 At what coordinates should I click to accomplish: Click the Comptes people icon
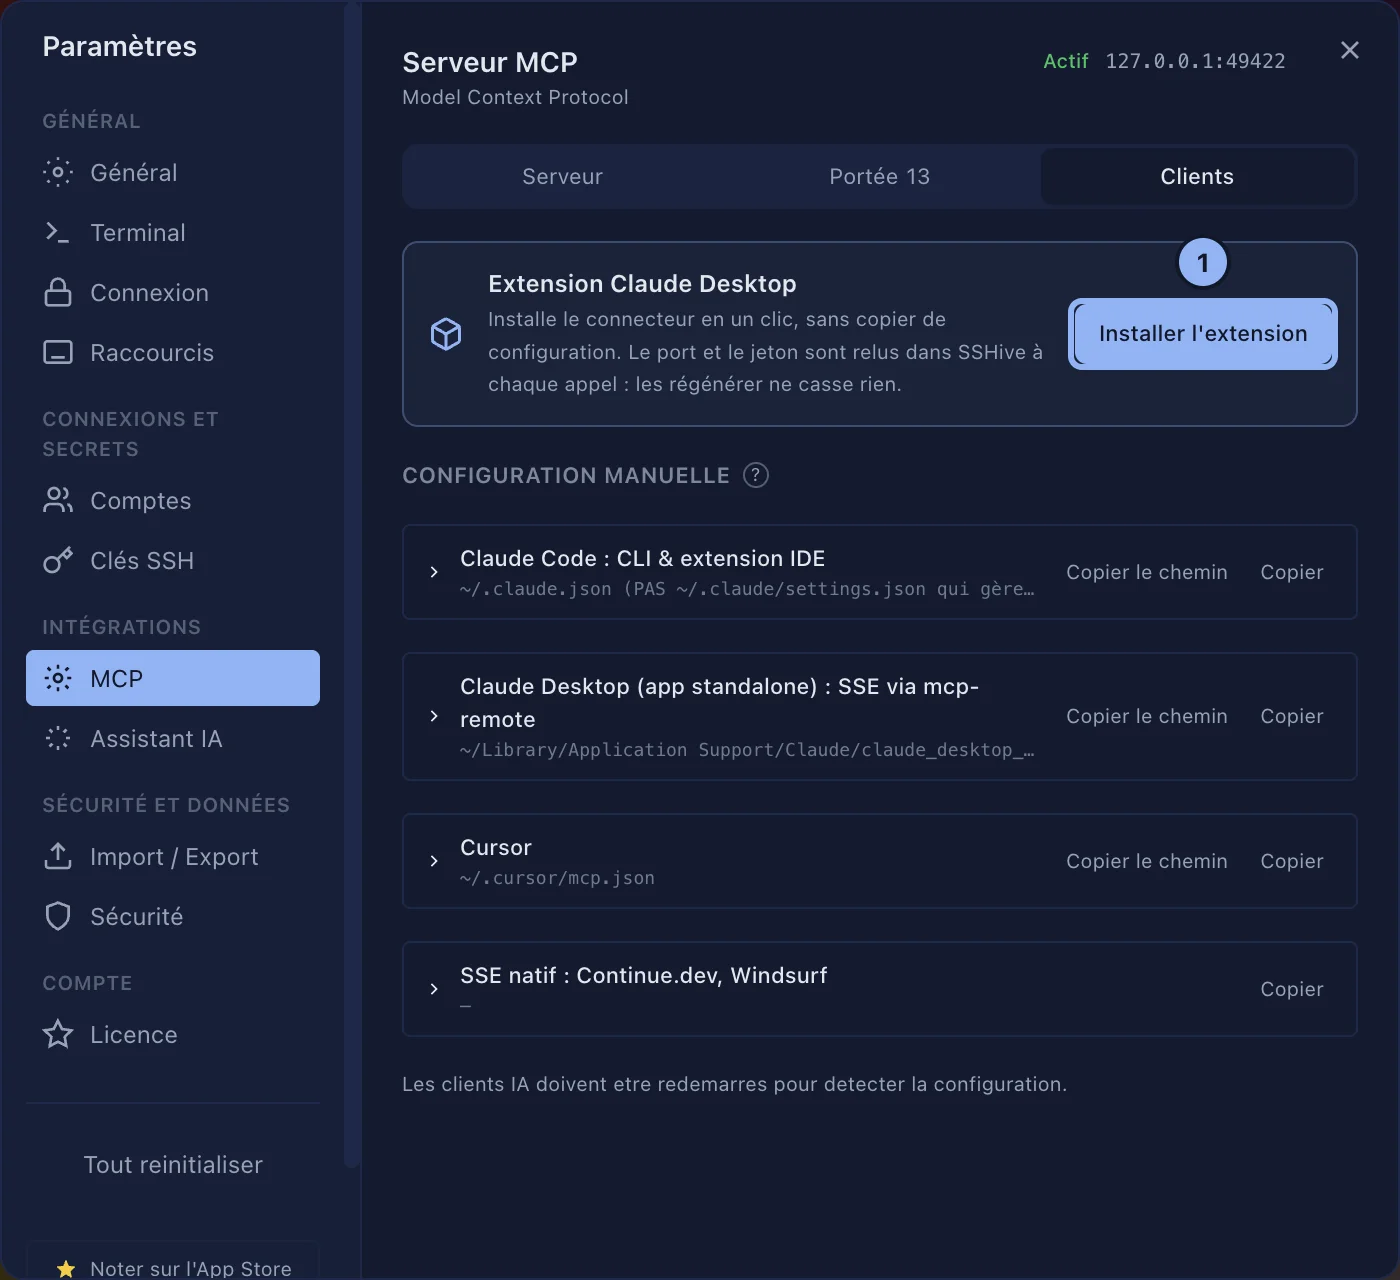click(x=58, y=500)
